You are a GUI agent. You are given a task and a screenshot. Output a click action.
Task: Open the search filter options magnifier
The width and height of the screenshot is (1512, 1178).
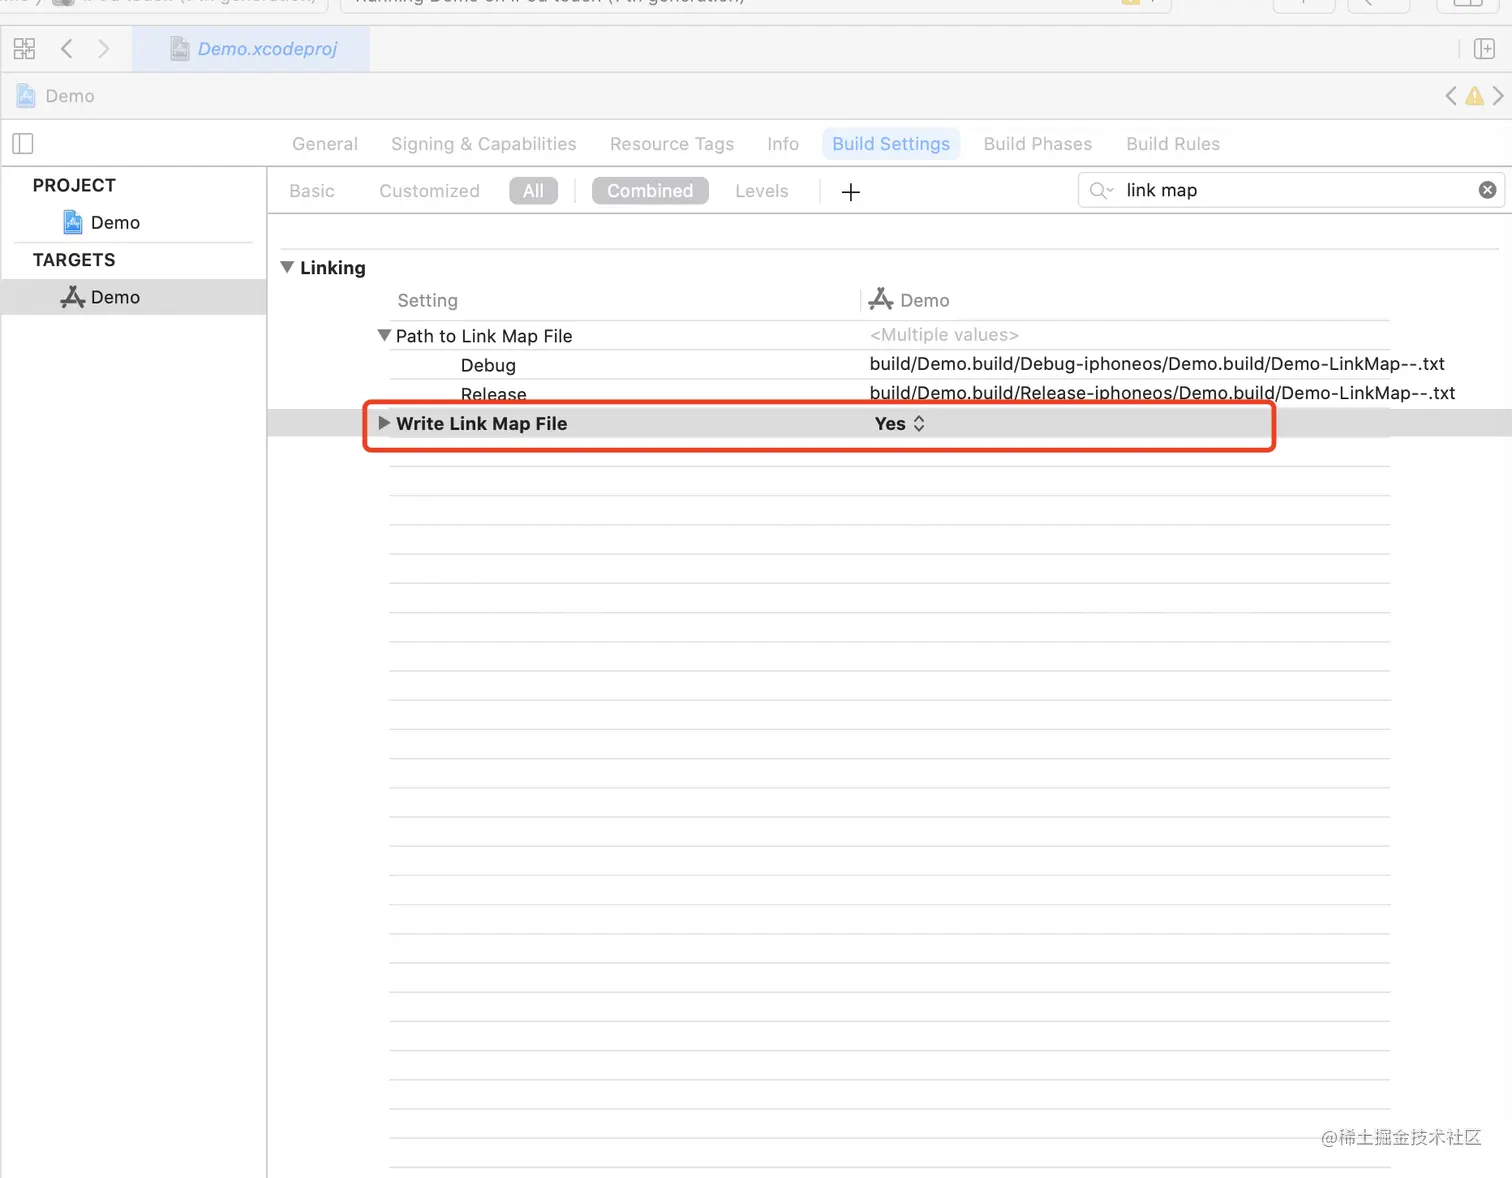click(x=1101, y=190)
